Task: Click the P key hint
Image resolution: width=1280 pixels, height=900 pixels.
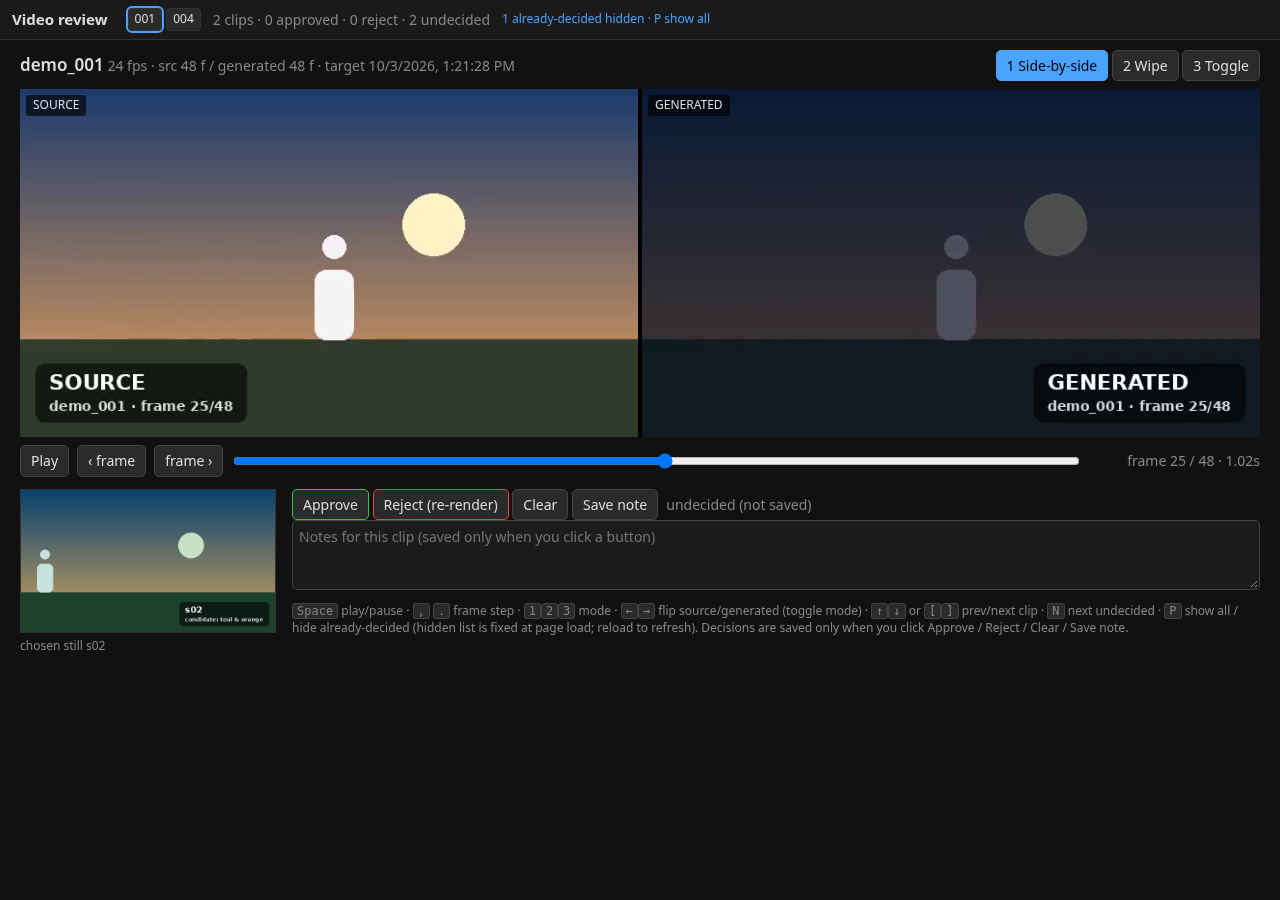Action: click(x=1173, y=611)
